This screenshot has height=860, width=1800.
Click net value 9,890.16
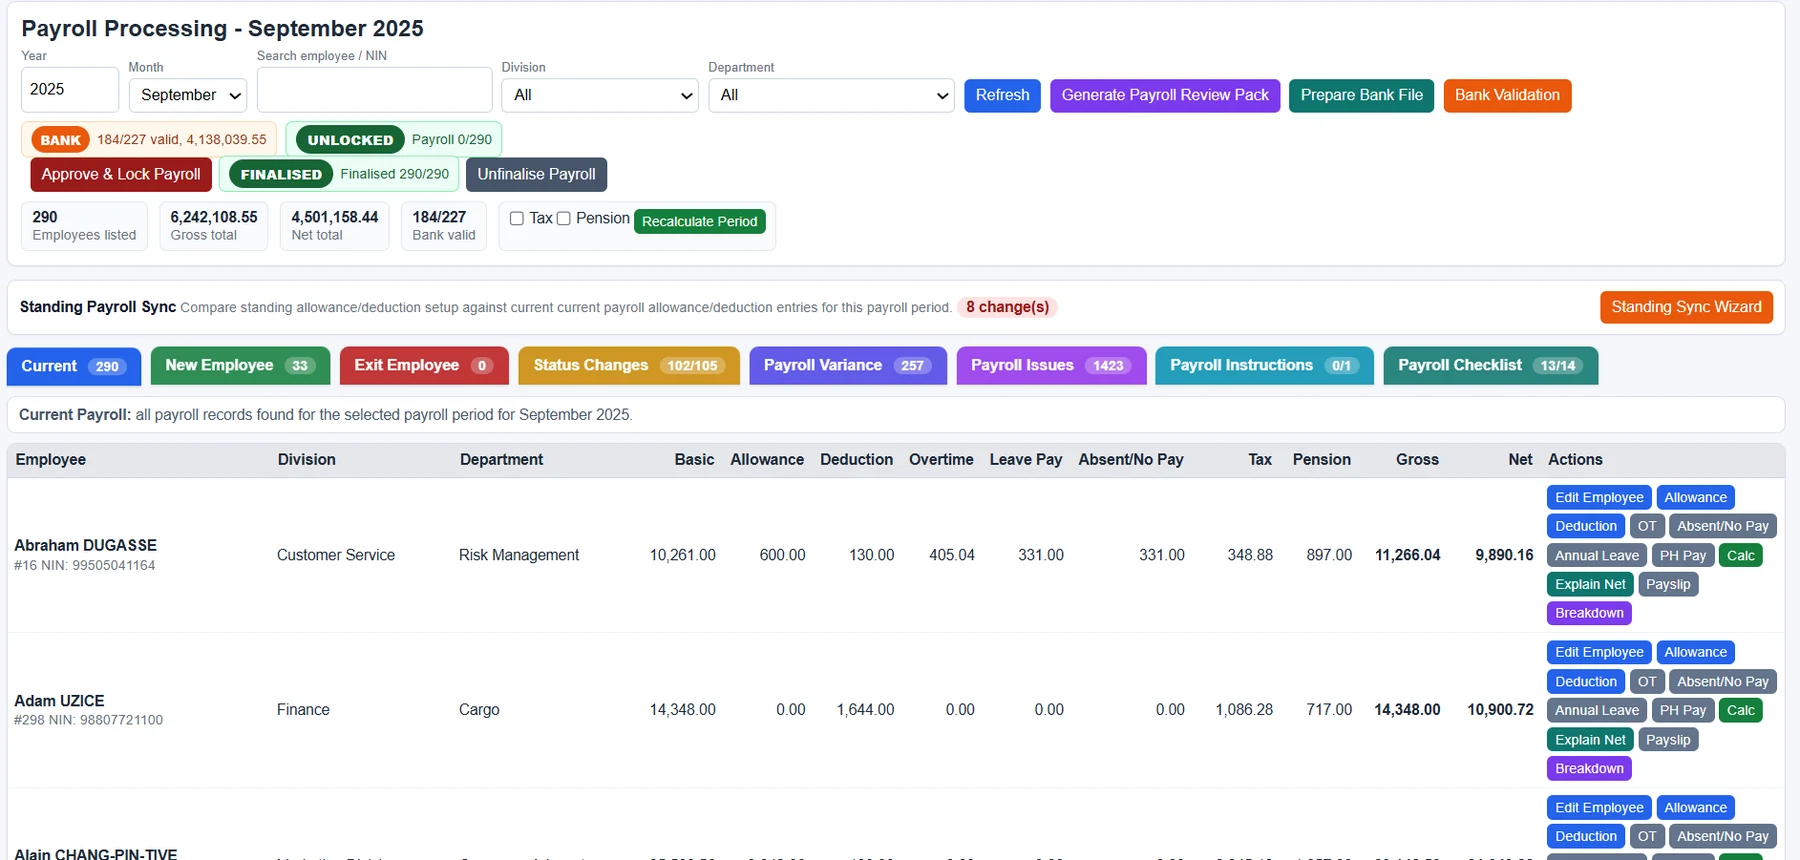click(1504, 555)
